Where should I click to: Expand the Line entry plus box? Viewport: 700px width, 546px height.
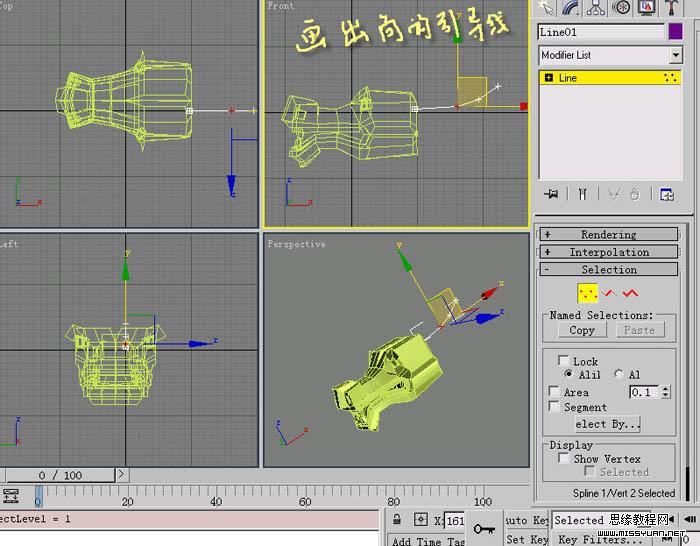(x=549, y=78)
